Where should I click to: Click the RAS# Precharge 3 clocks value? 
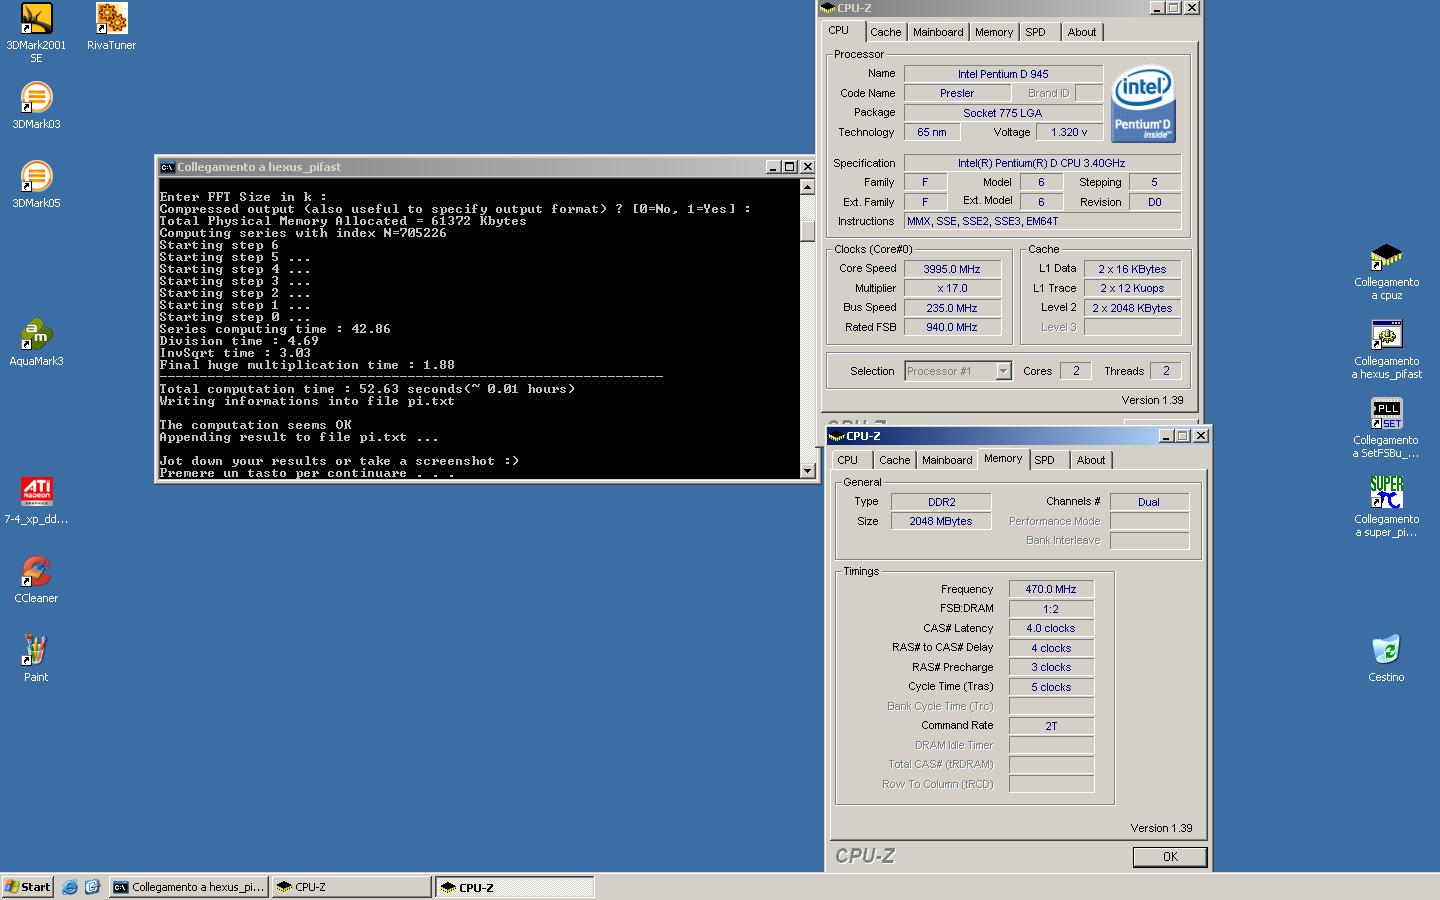pyautogui.click(x=1051, y=667)
